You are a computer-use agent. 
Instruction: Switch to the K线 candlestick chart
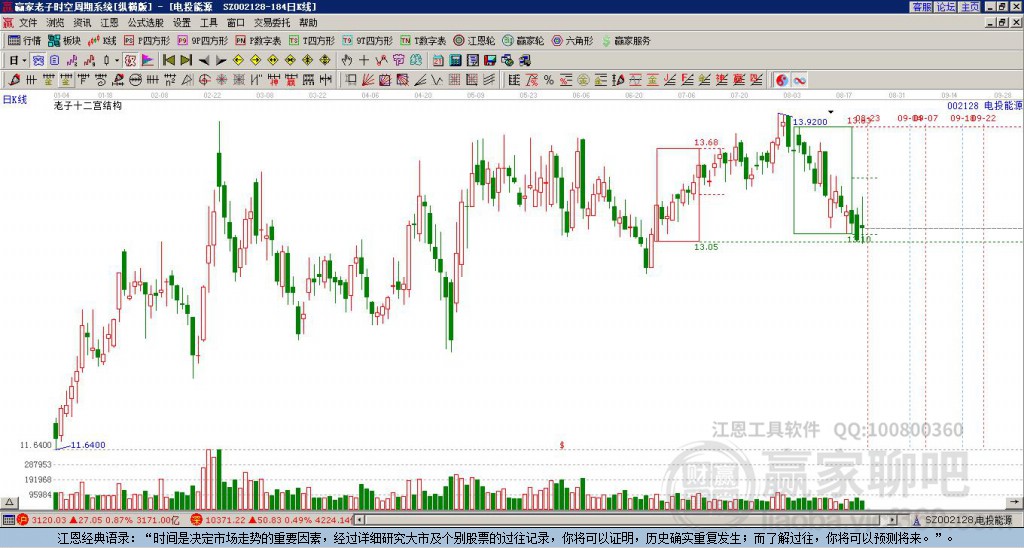pyautogui.click(x=101, y=40)
